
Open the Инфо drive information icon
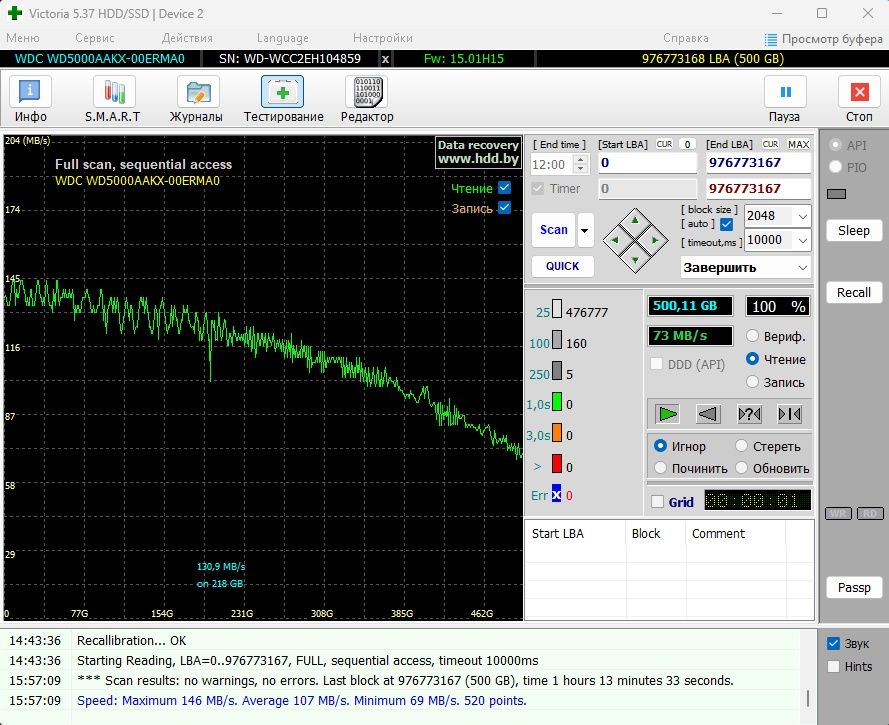point(30,92)
